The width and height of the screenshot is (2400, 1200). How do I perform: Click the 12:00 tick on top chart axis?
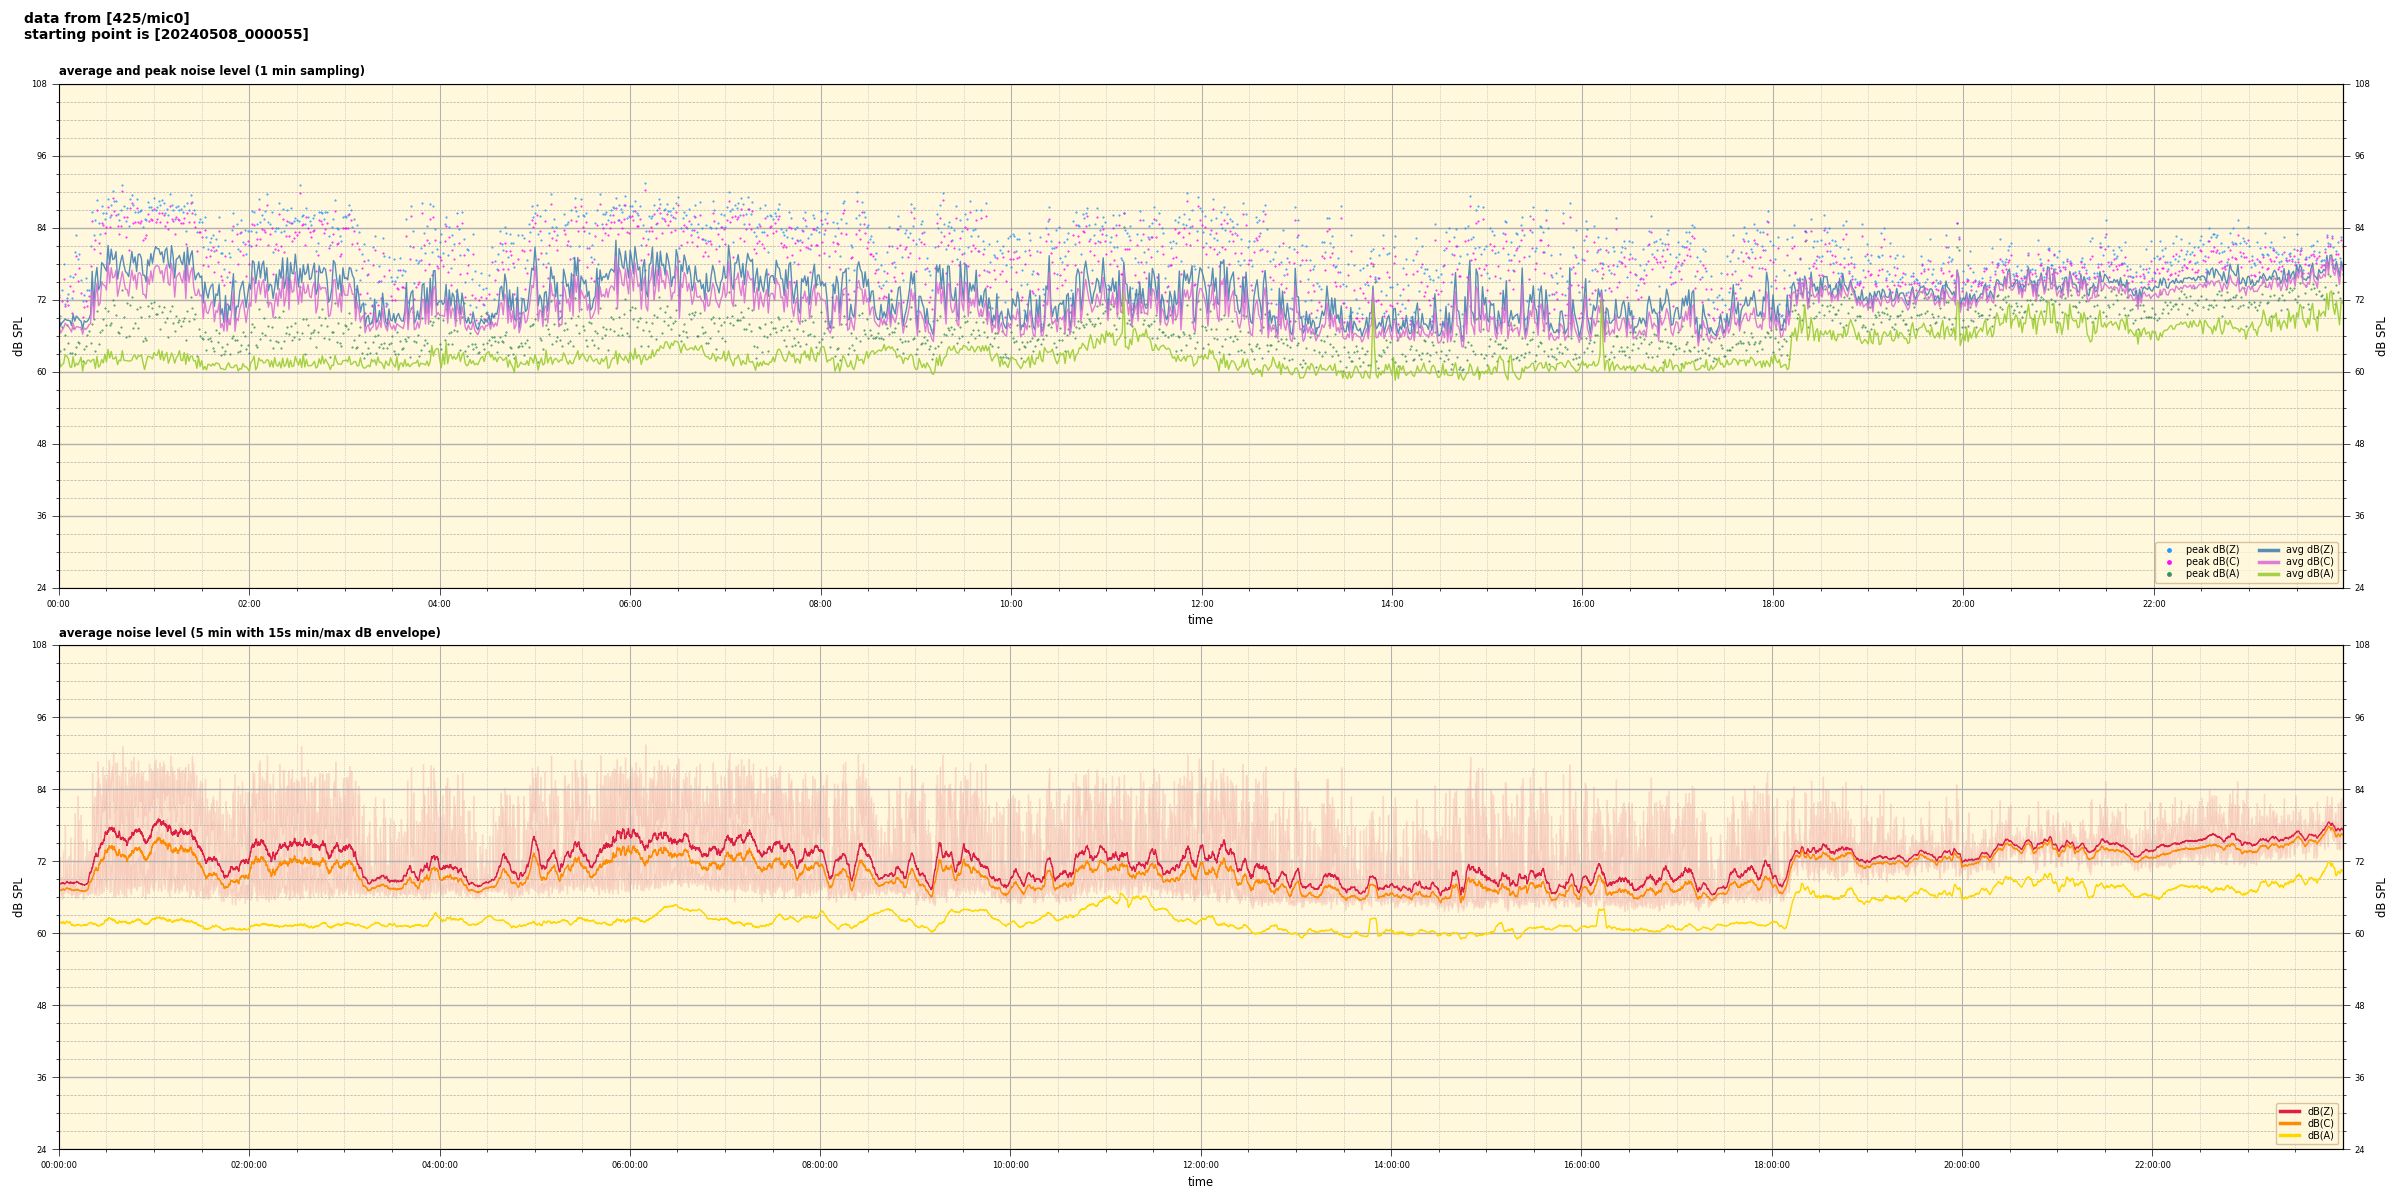1201,604
